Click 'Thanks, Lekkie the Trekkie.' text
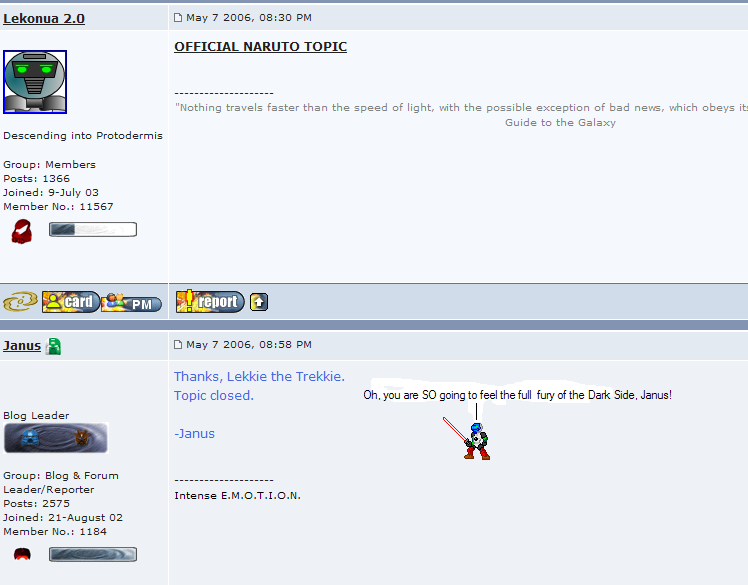This screenshot has height=585, width=748. [260, 376]
